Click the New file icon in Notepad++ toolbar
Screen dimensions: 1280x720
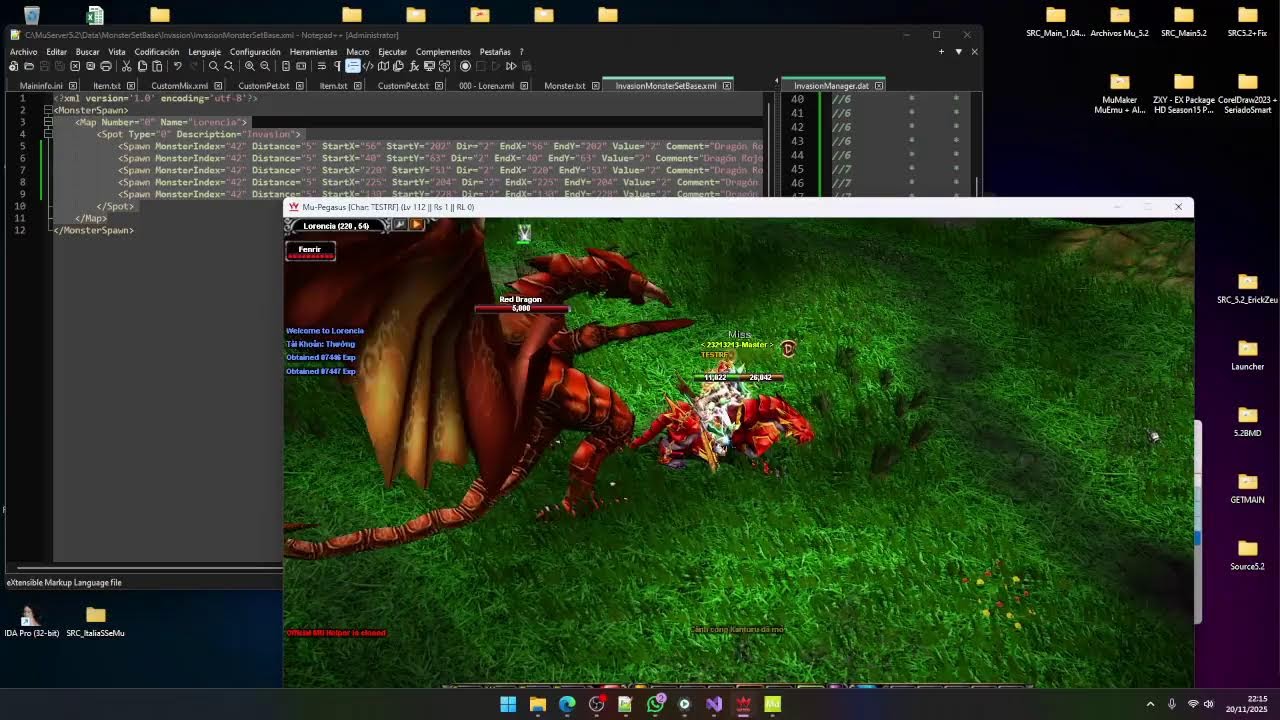(13, 66)
